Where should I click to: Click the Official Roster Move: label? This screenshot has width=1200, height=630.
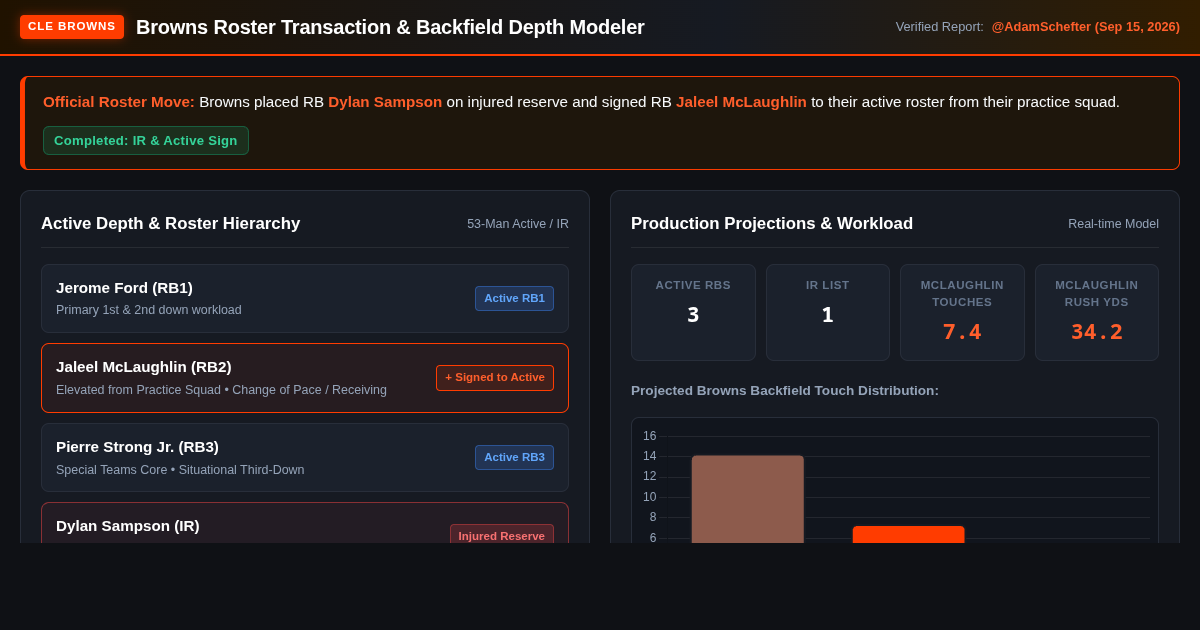point(119,102)
